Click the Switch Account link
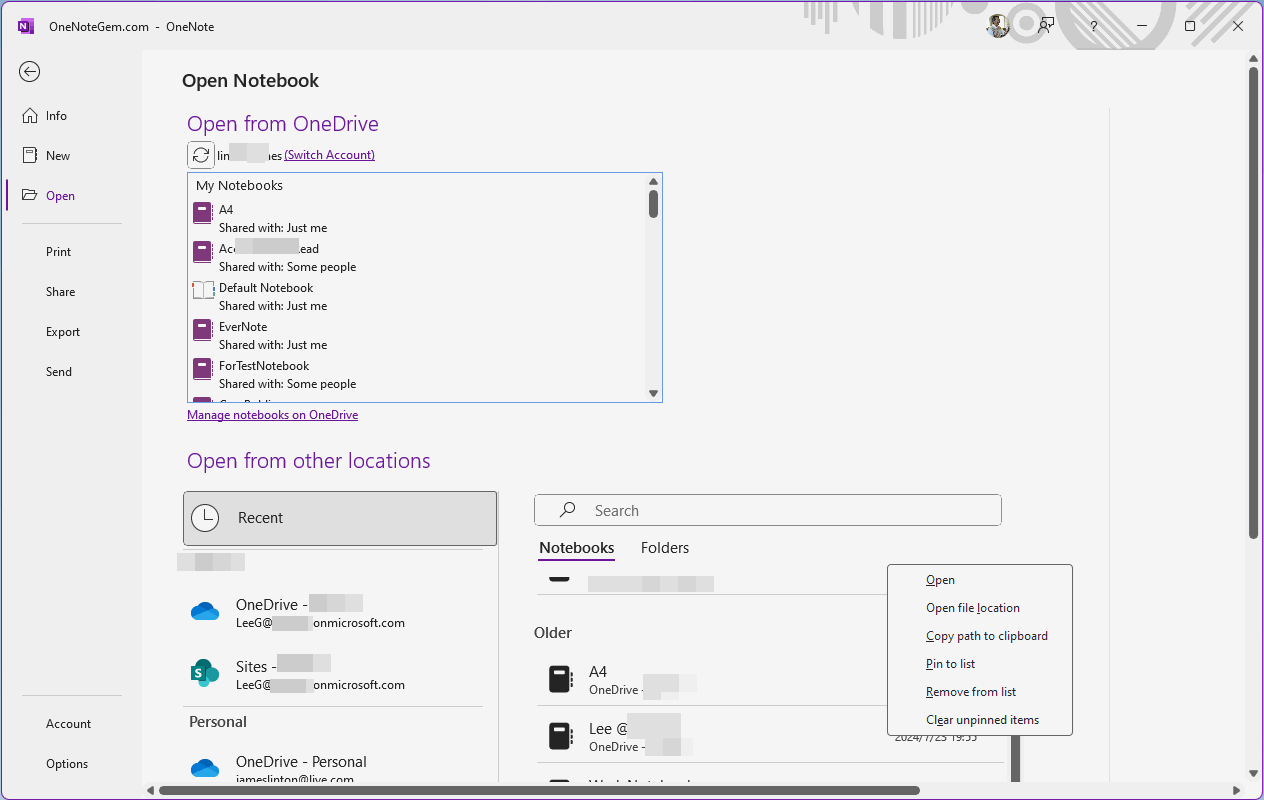 (x=330, y=155)
